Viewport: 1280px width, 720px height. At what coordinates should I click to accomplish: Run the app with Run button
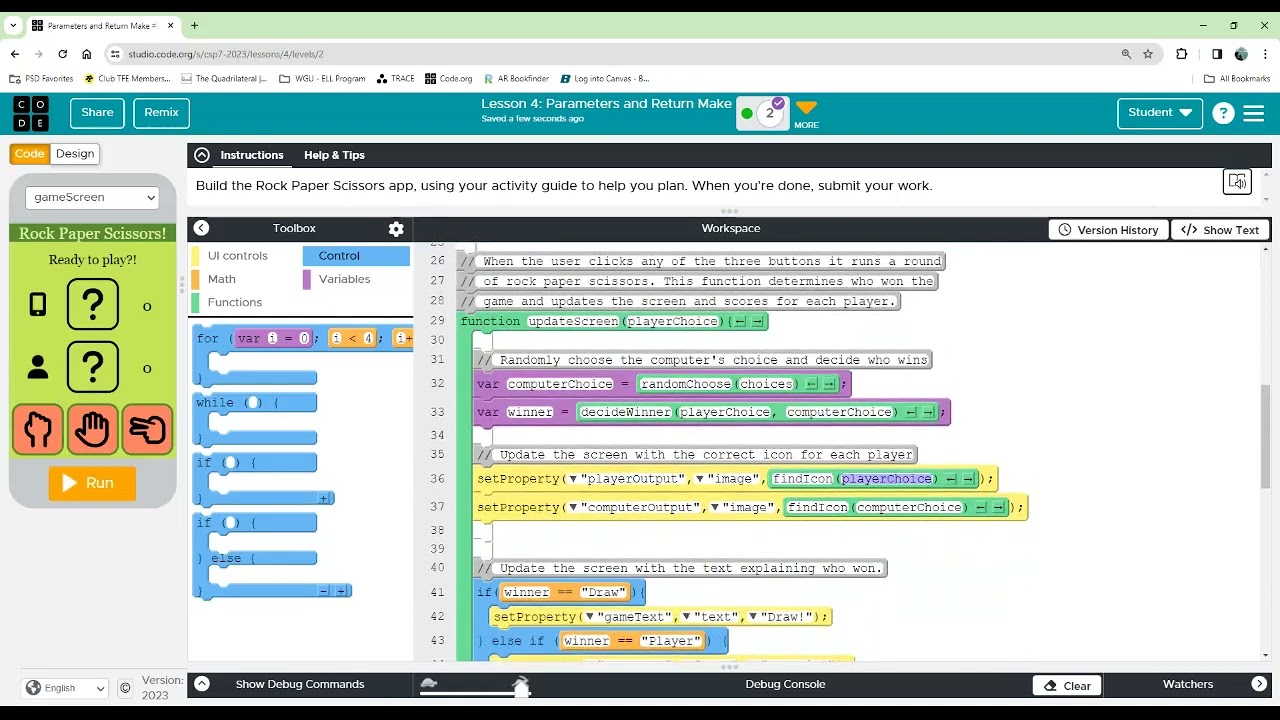click(x=92, y=483)
